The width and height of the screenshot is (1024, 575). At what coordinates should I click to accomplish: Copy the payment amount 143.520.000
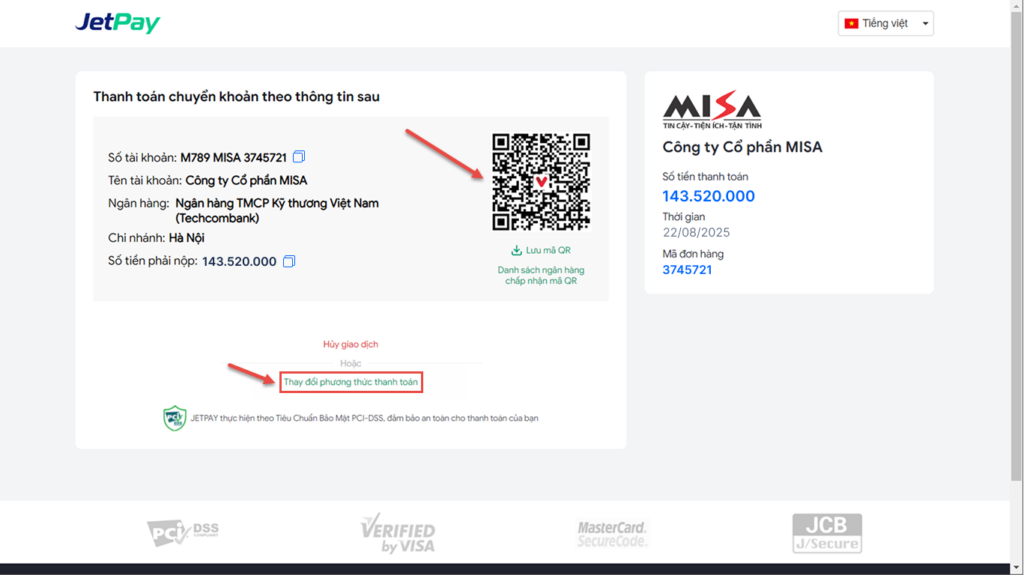(289, 261)
